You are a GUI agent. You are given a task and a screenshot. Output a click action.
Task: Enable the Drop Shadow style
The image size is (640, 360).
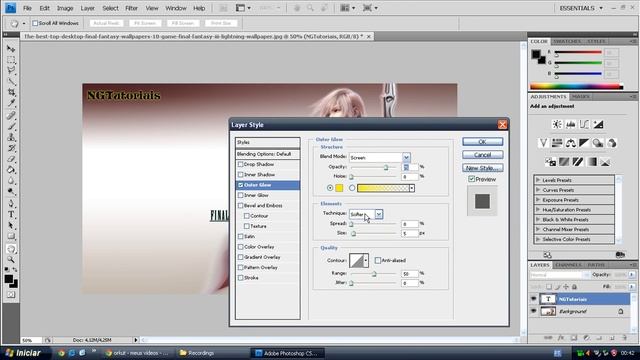tap(240, 164)
